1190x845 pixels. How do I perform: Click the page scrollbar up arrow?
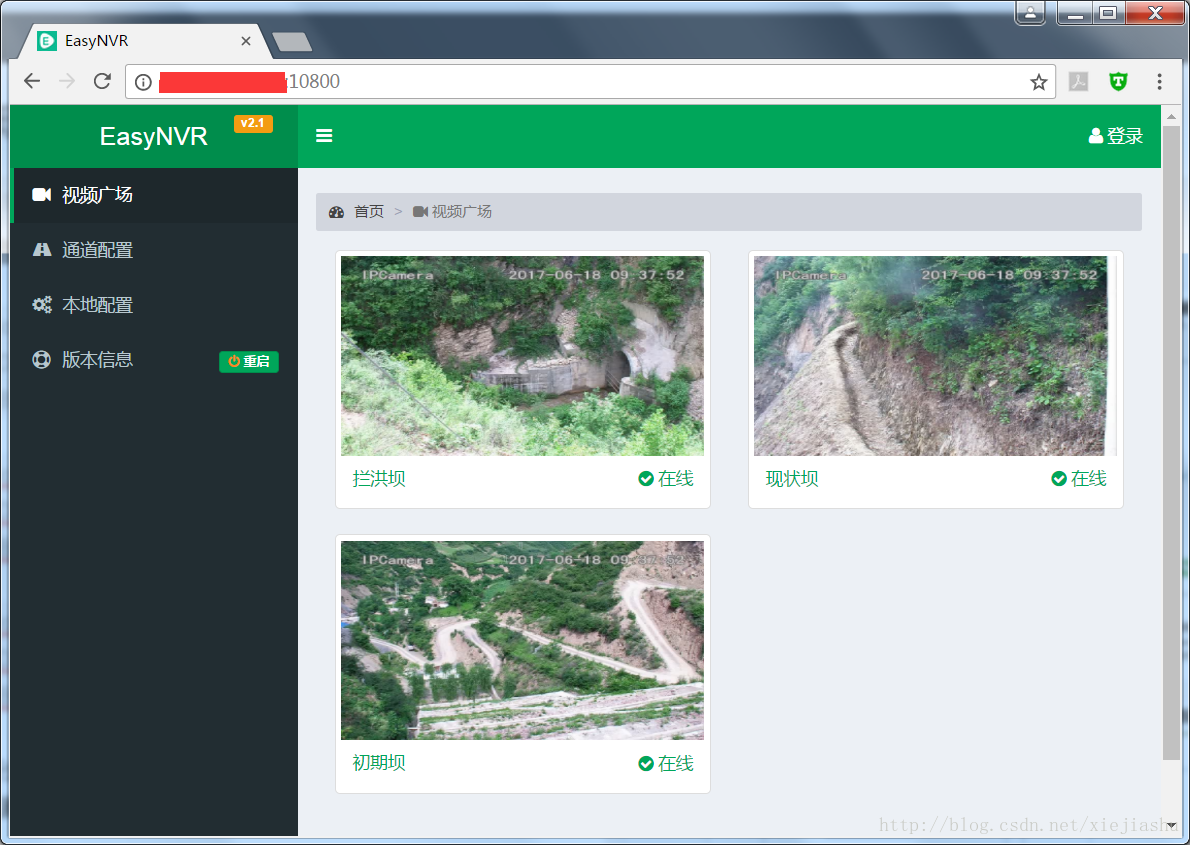(x=1171, y=117)
